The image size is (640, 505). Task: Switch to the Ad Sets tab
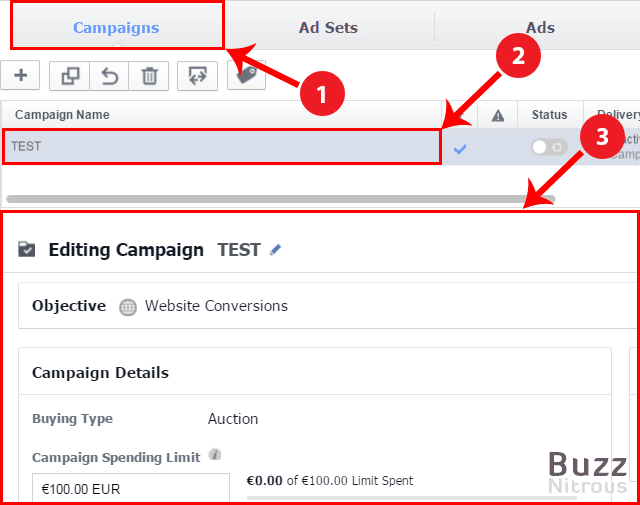328,27
